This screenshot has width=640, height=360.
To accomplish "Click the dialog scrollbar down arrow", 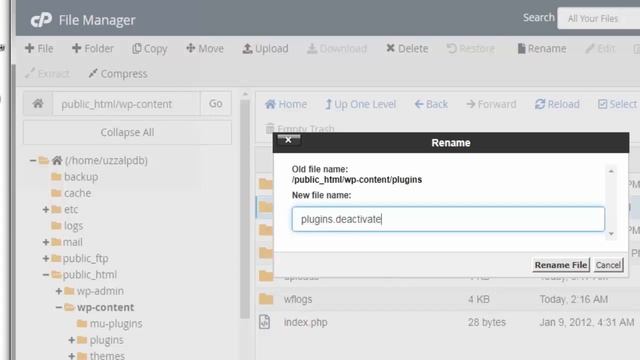I will (x=611, y=233).
